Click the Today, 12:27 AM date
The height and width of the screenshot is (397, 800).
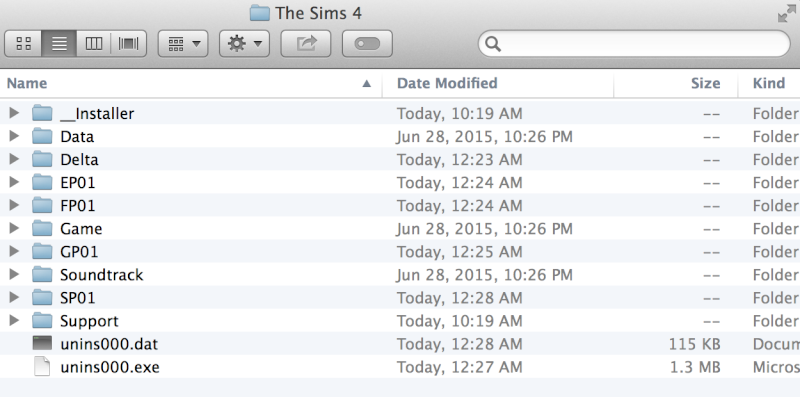click(460, 367)
